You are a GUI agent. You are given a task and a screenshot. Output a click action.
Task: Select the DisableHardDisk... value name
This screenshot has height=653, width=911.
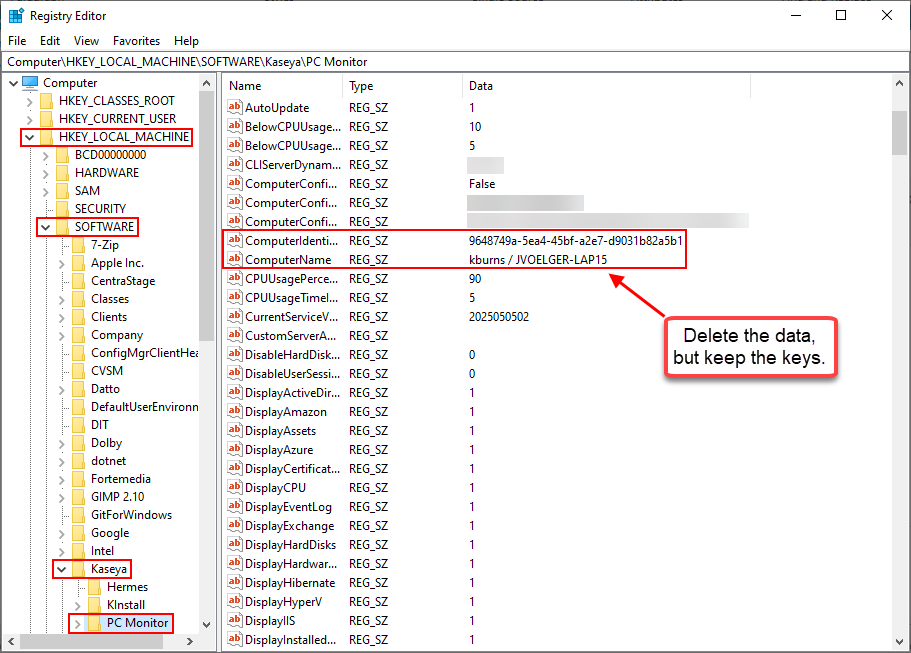292,354
